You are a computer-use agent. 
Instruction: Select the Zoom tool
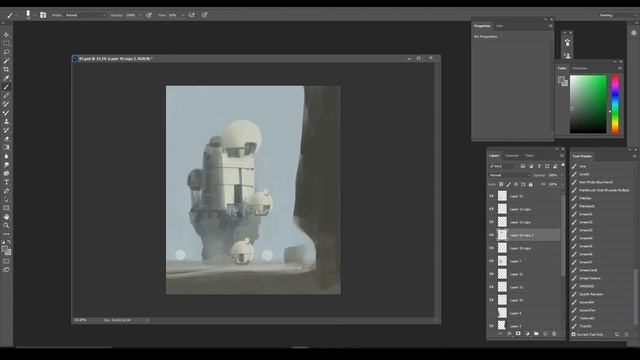point(6,225)
